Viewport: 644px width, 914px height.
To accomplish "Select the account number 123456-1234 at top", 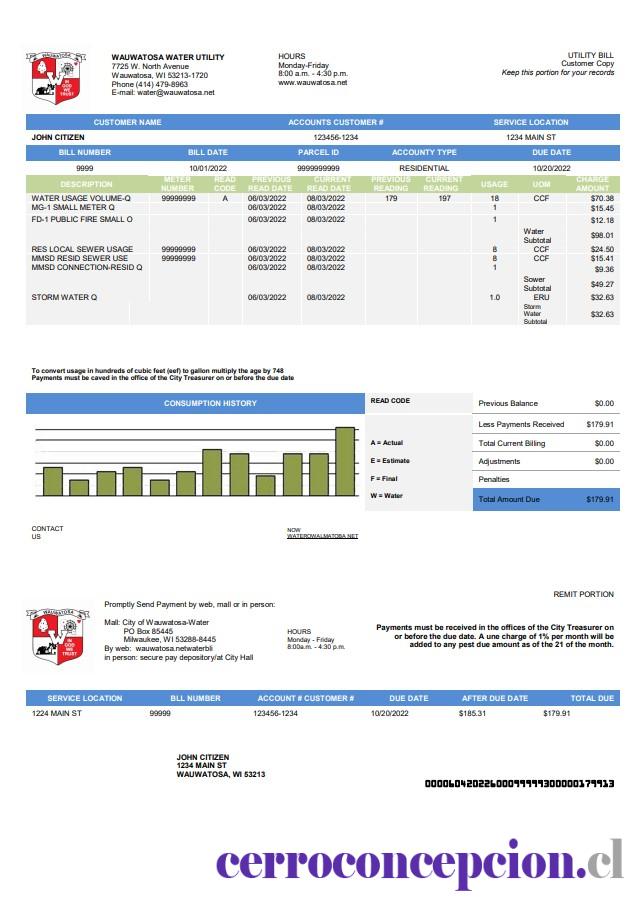I will tap(336, 138).
